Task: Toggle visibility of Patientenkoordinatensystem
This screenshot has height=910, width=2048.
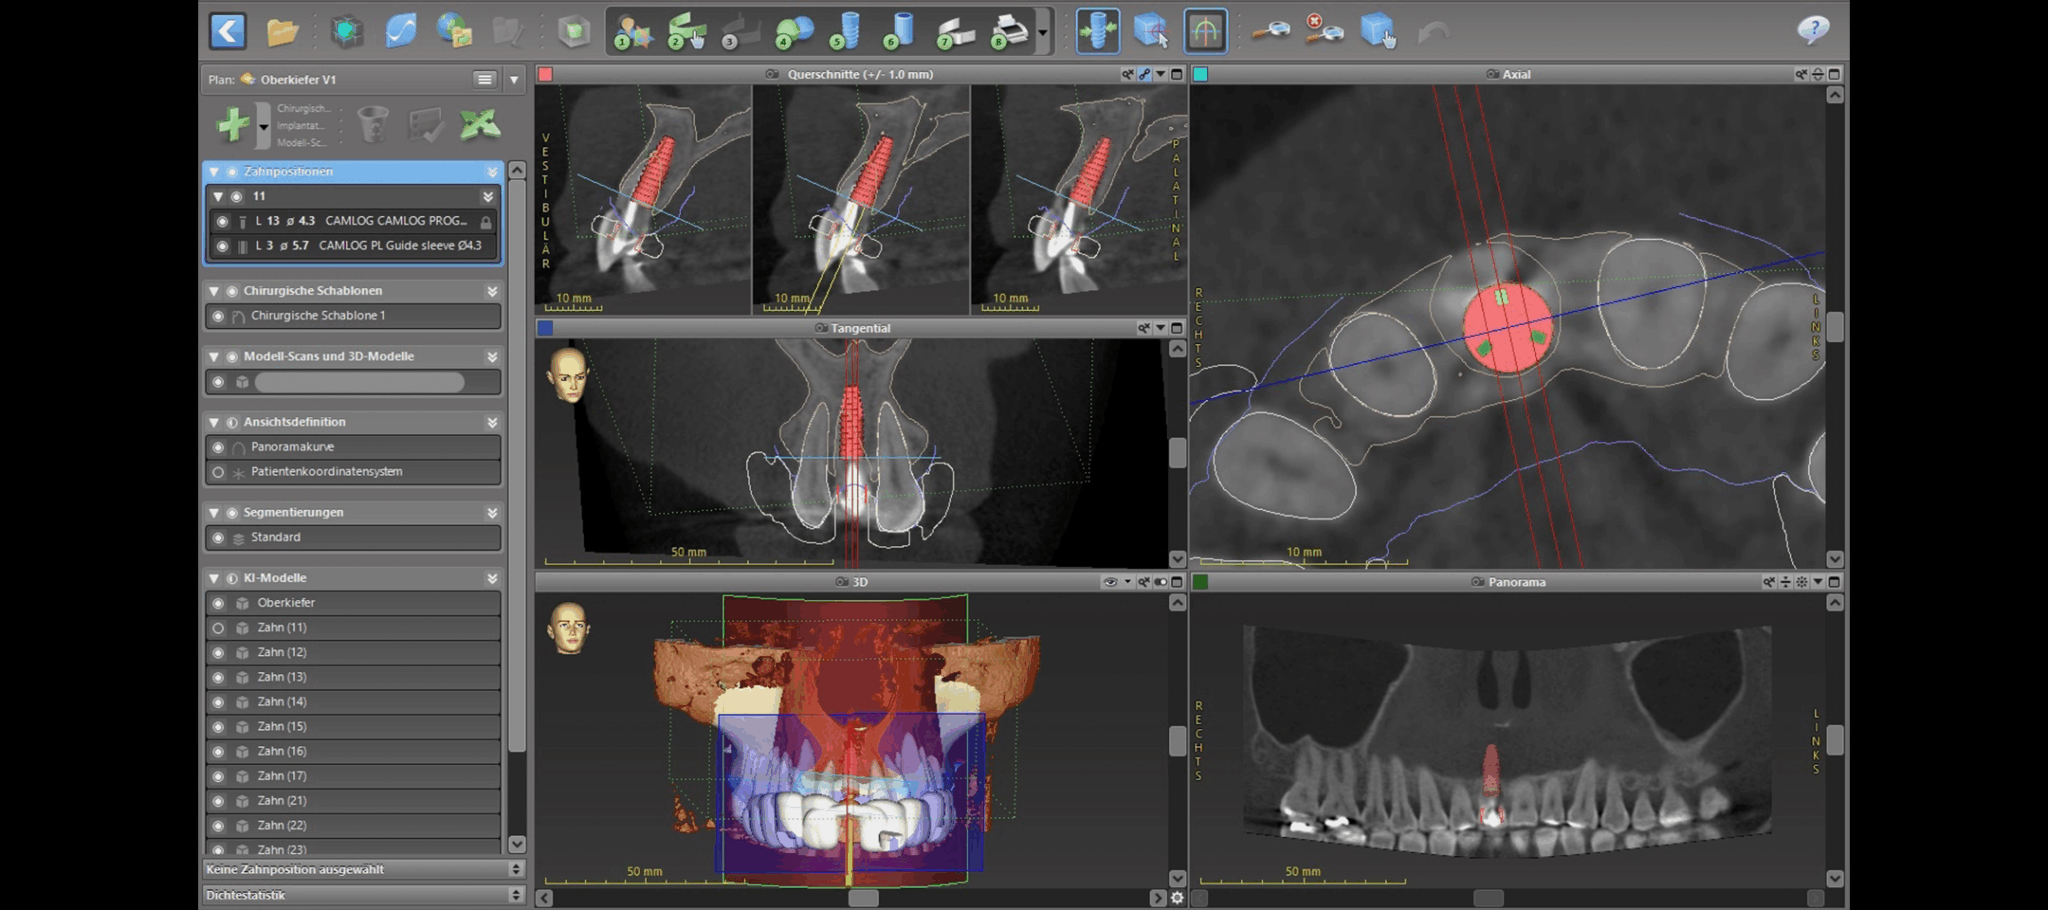Action: pos(218,472)
